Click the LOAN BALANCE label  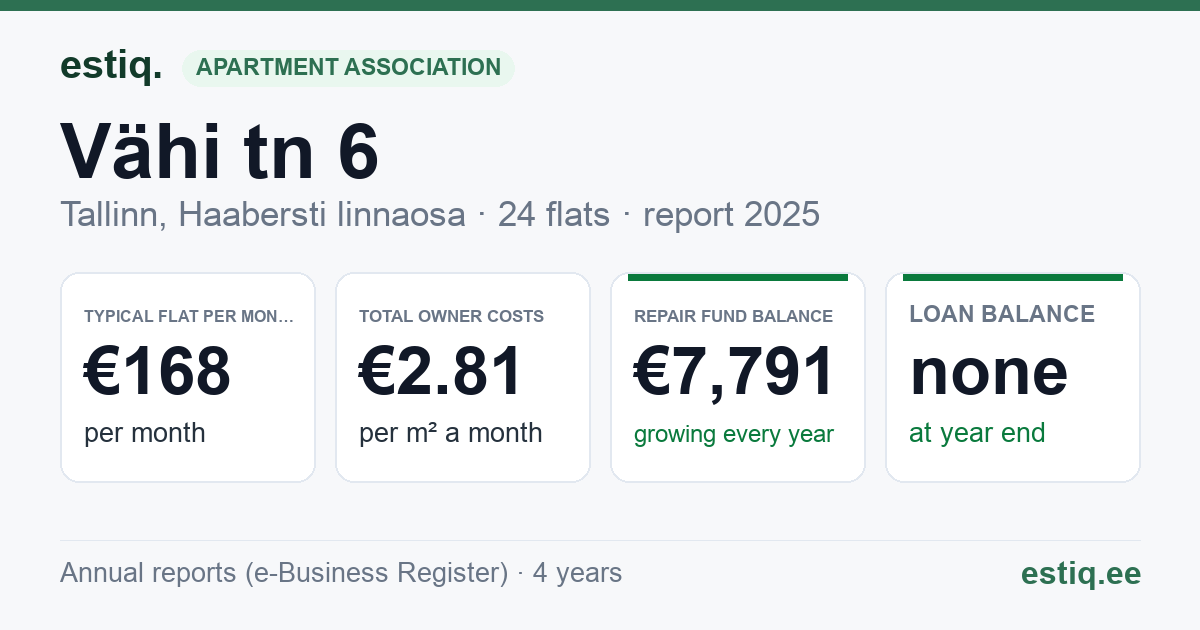(1002, 314)
